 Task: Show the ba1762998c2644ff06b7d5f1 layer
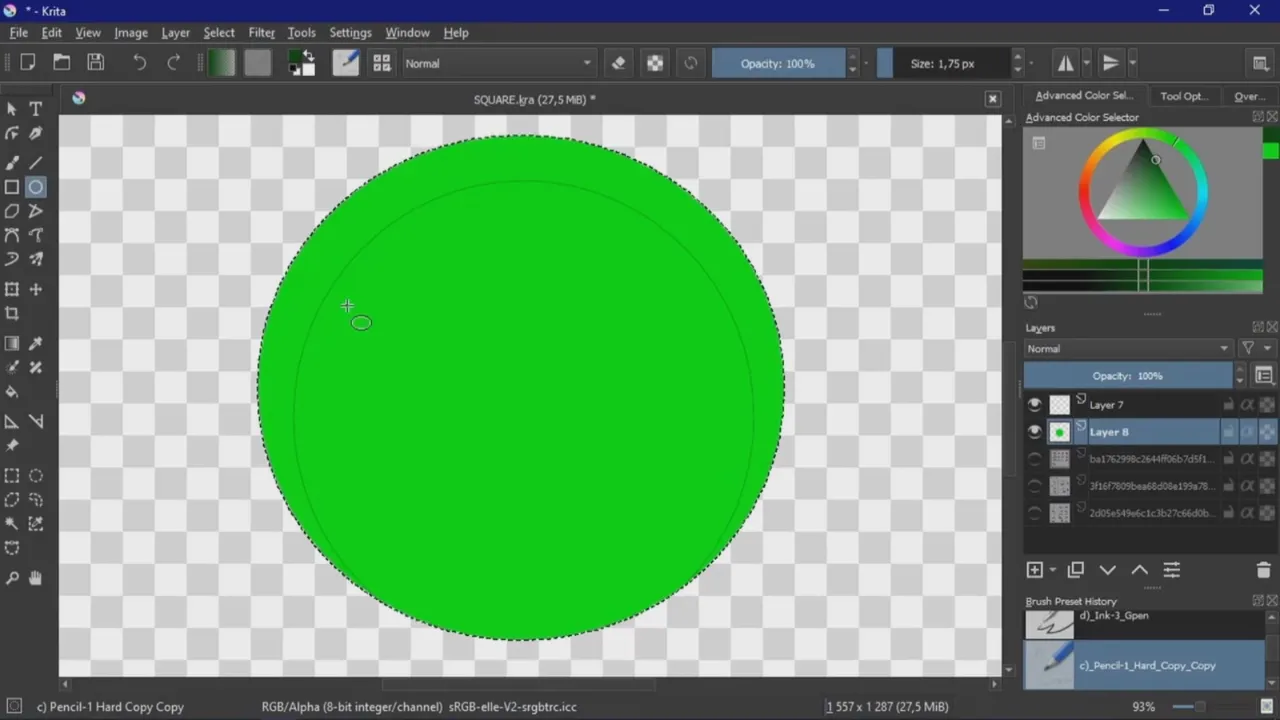coord(1035,459)
